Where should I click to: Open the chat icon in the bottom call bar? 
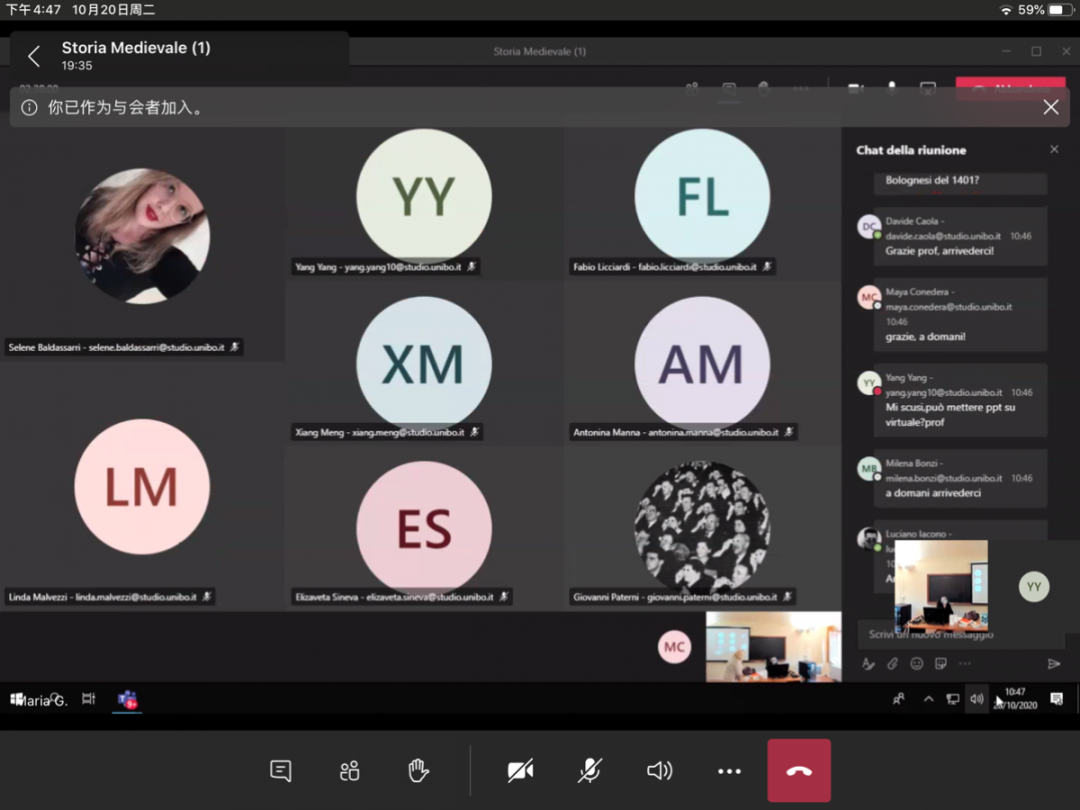coord(280,770)
